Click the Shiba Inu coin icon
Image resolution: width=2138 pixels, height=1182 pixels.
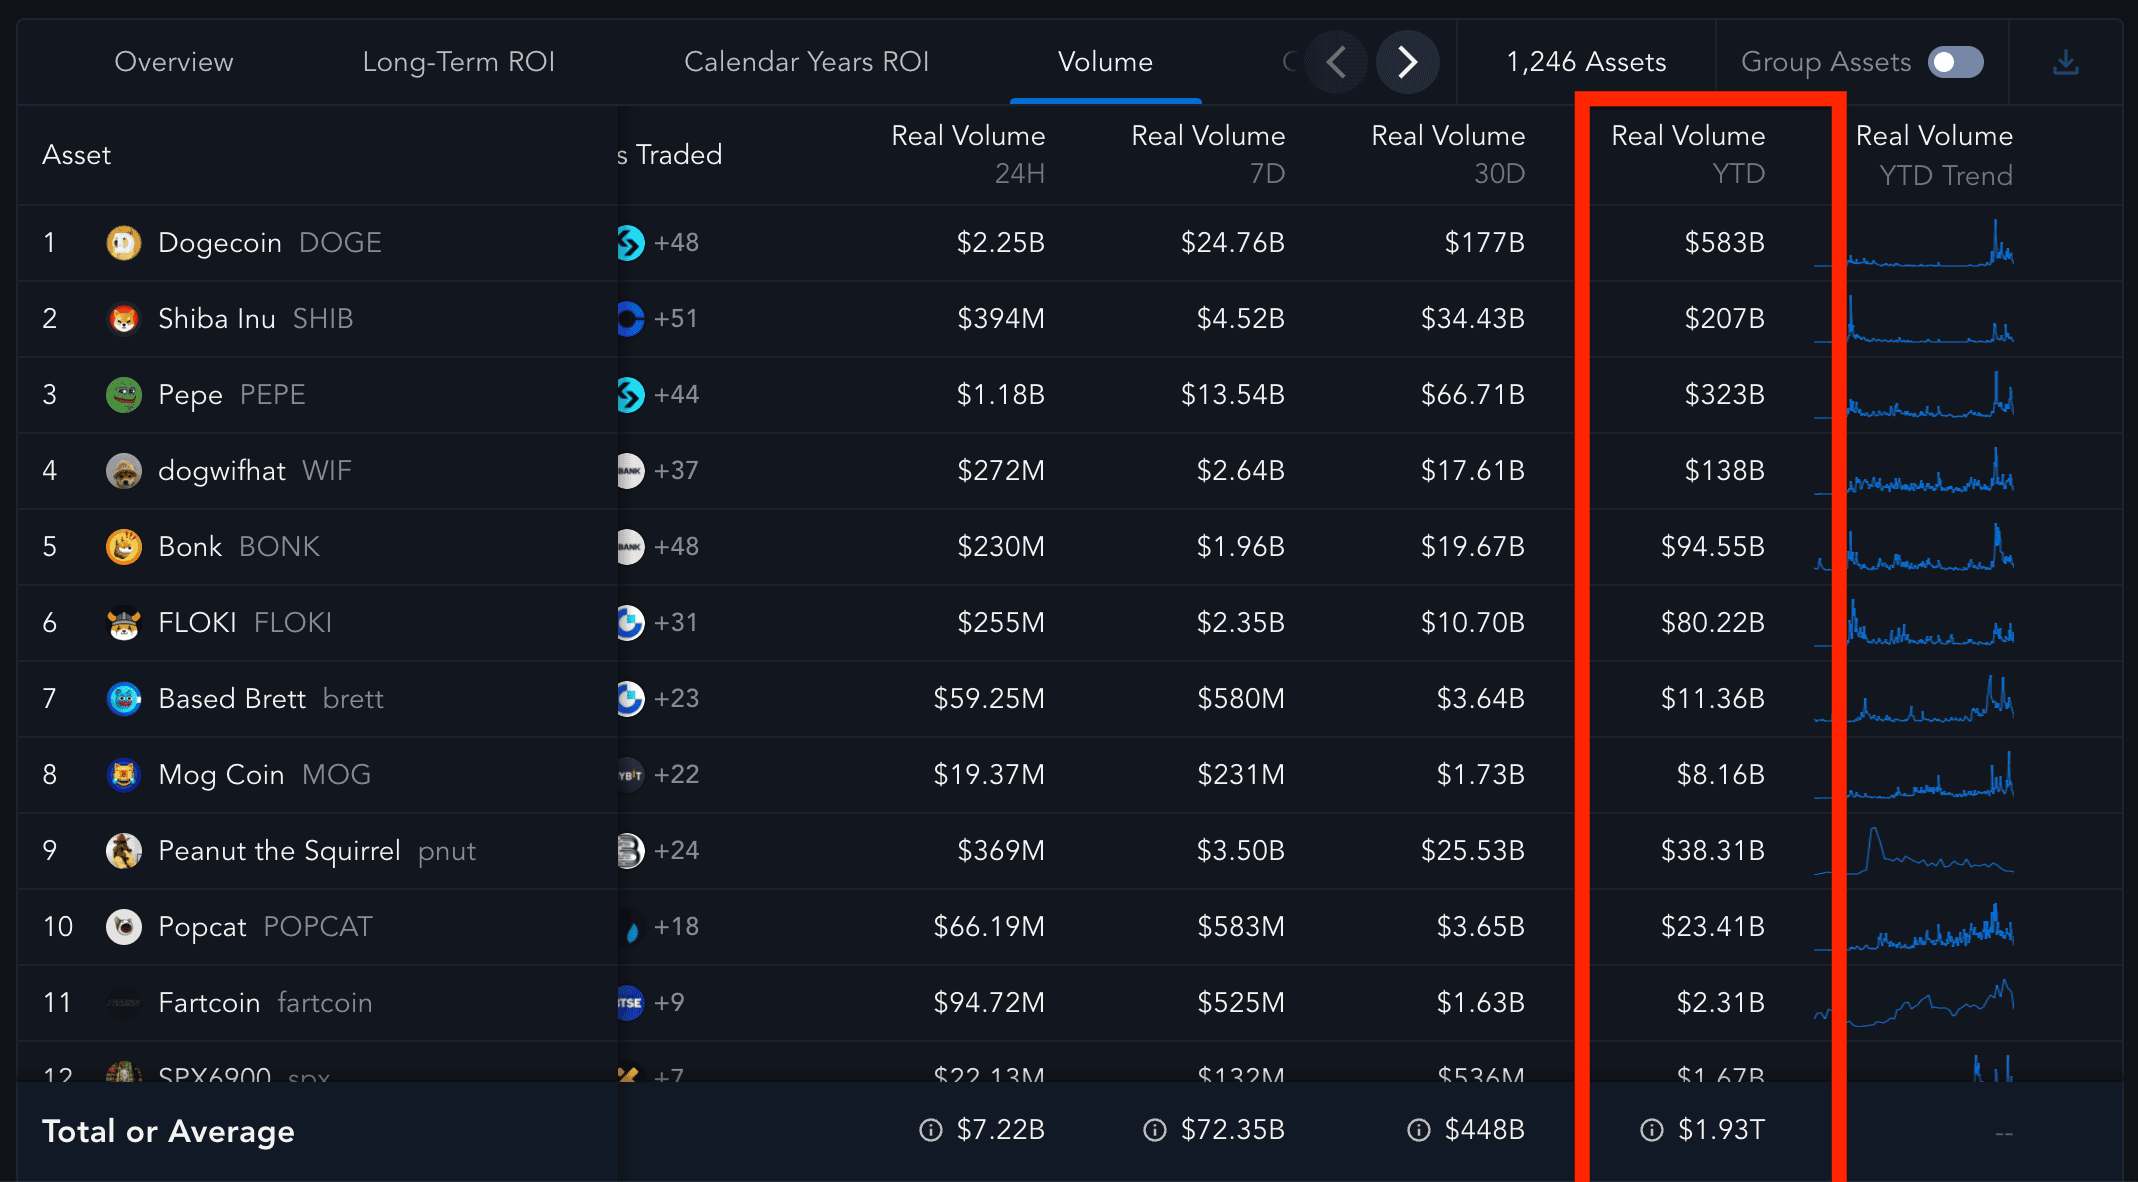pos(124,319)
